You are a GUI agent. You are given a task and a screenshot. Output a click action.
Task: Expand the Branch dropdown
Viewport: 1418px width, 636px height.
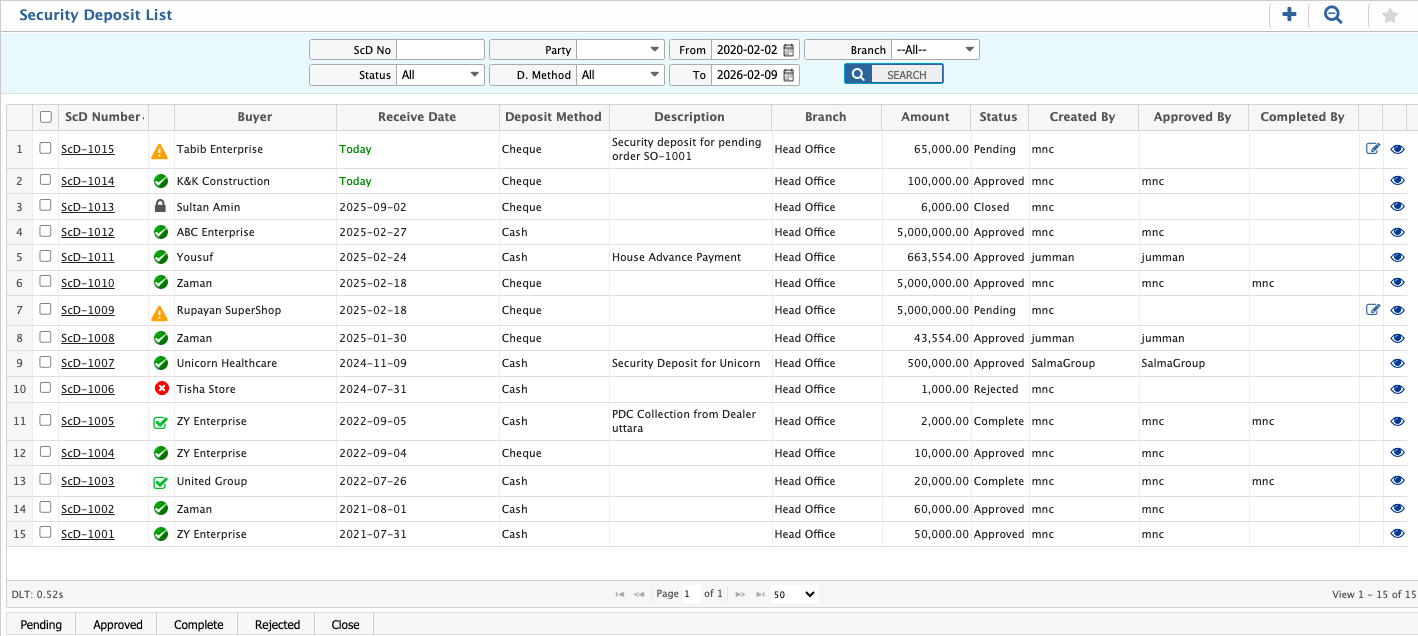tap(935, 50)
